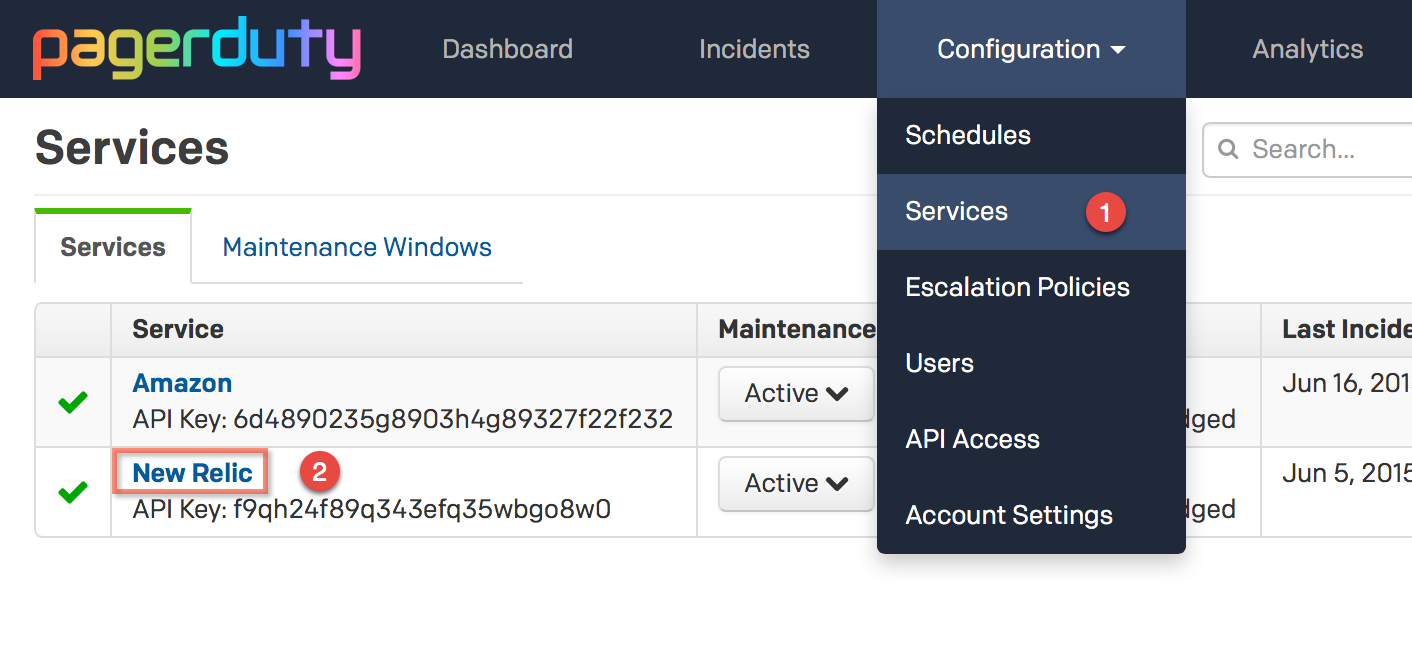Click the Jun 5, 2015 incident date
This screenshot has height=662, width=1412.
click(1346, 473)
